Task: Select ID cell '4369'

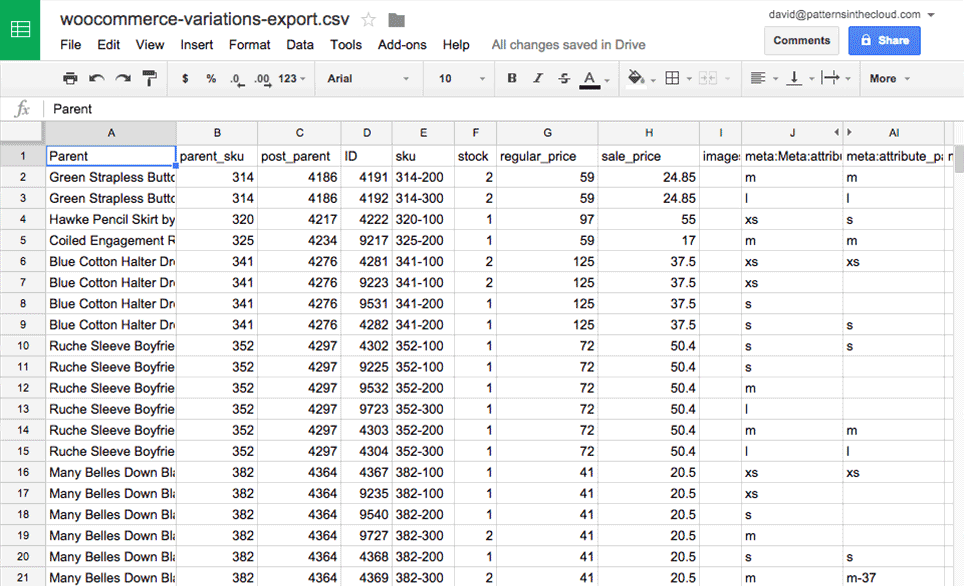Action: coord(366,578)
